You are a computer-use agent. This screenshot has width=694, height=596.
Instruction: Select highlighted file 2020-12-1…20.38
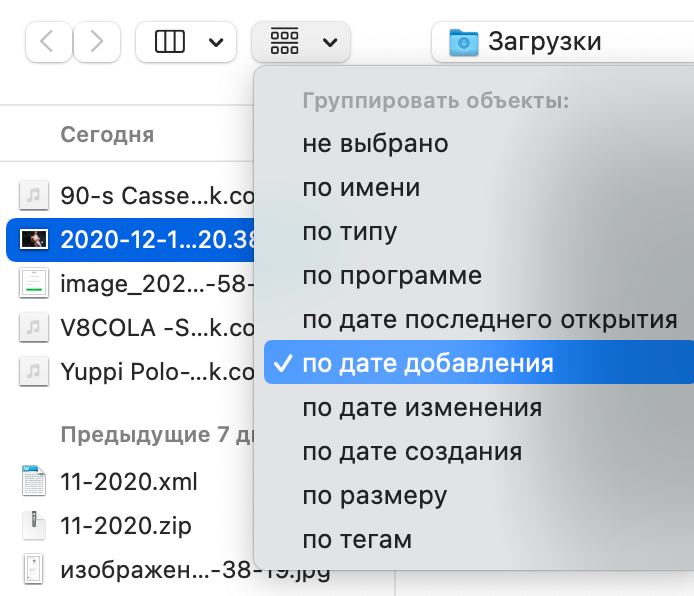pyautogui.click(x=130, y=240)
